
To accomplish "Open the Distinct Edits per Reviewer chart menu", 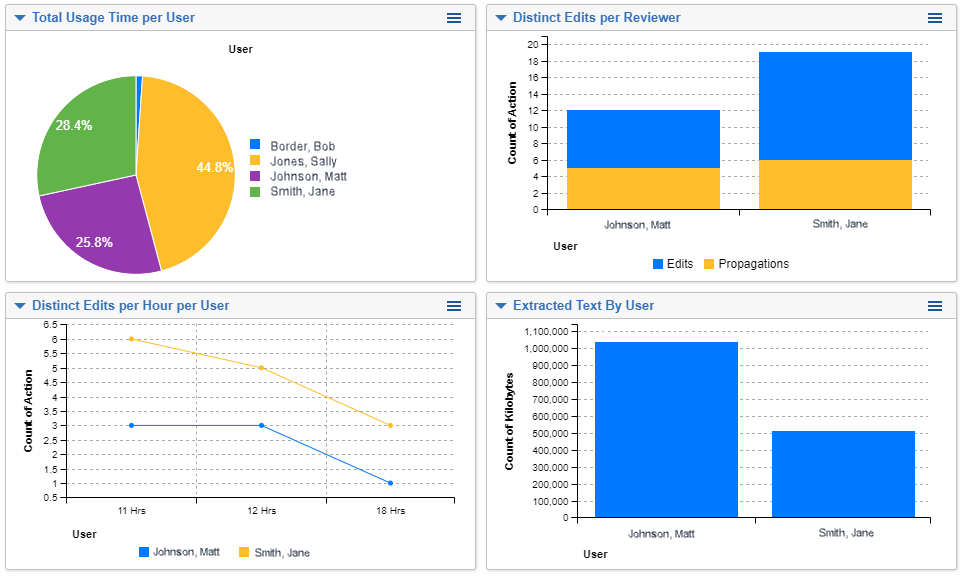I will coord(934,17).
